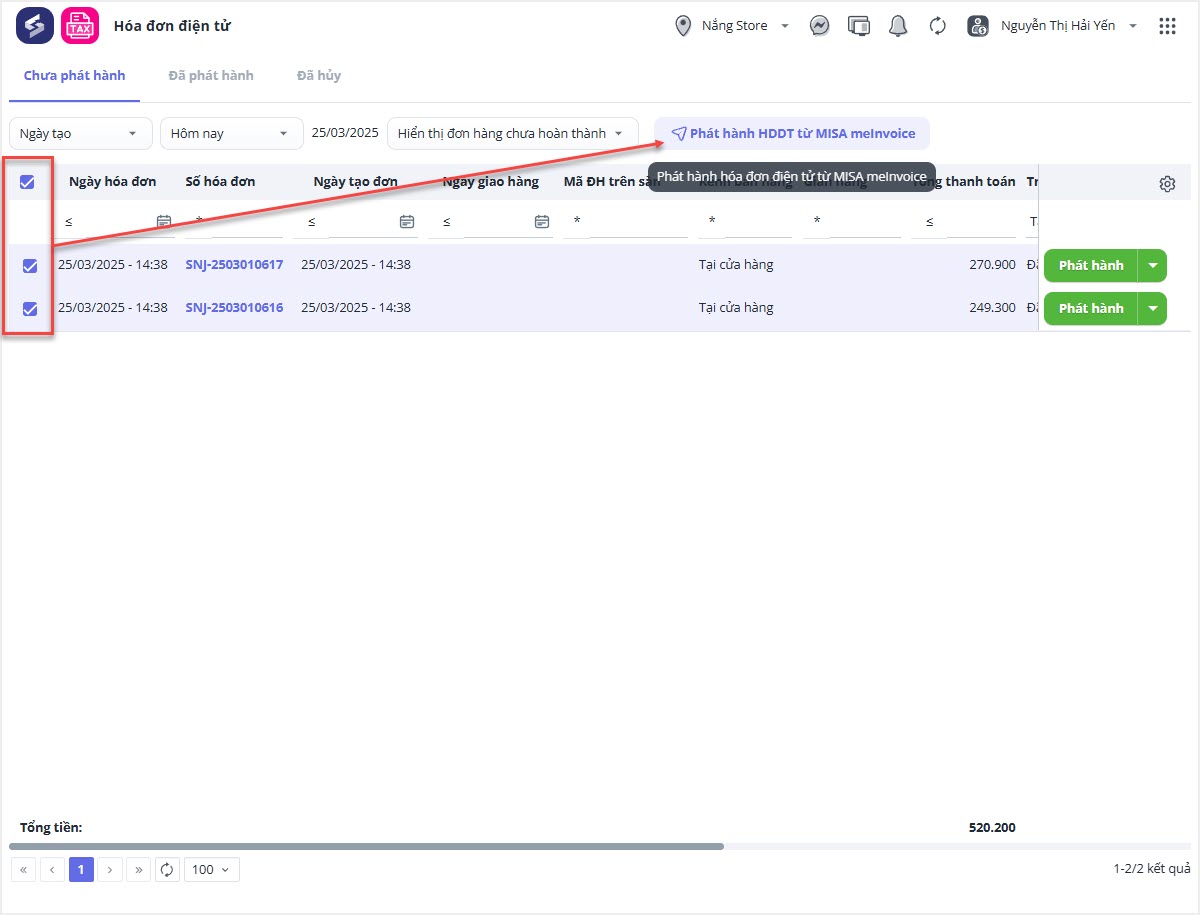1200x915 pixels.
Task: Open the Hôm nay date range dropdown
Action: (x=231, y=134)
